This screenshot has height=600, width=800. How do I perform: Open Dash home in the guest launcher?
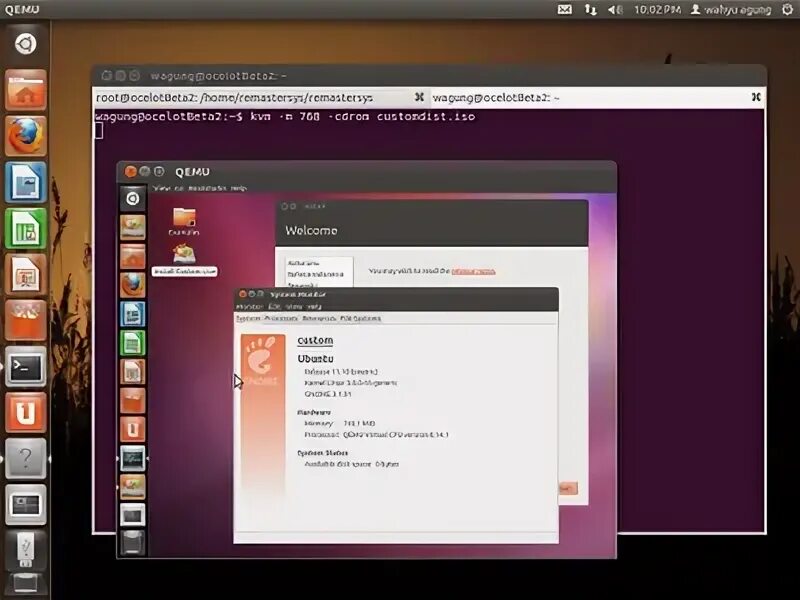click(x=133, y=198)
